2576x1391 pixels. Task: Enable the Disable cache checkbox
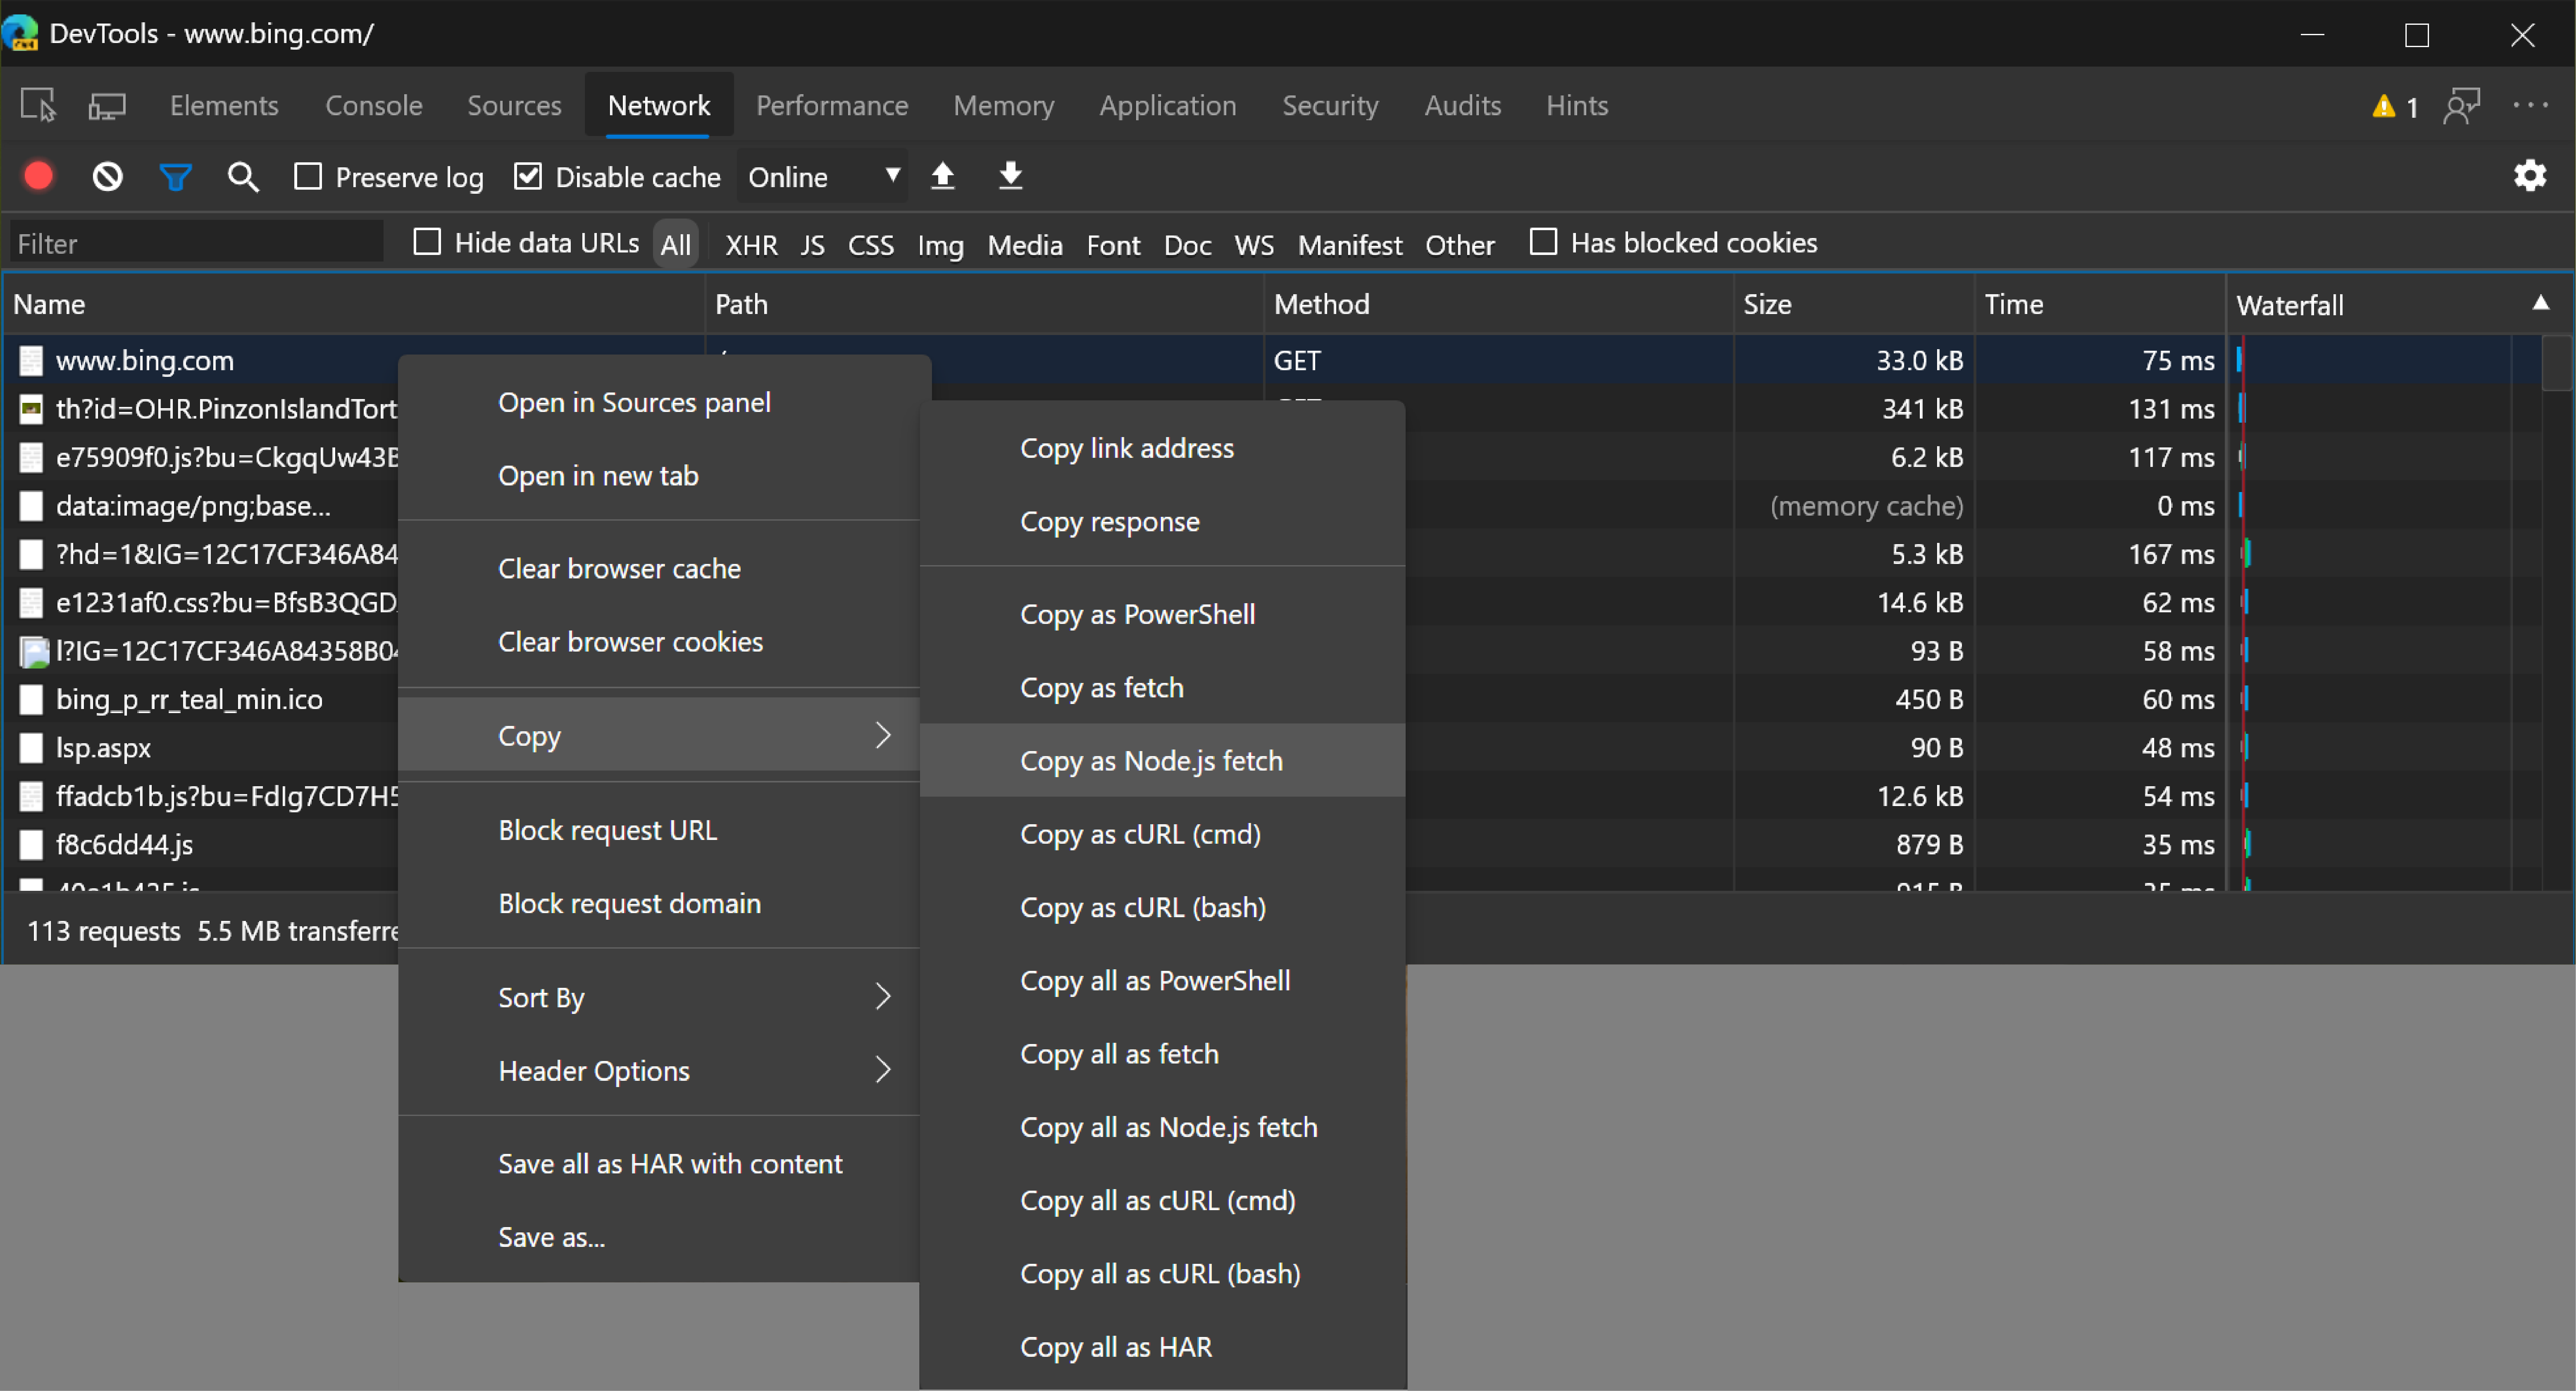(x=527, y=176)
